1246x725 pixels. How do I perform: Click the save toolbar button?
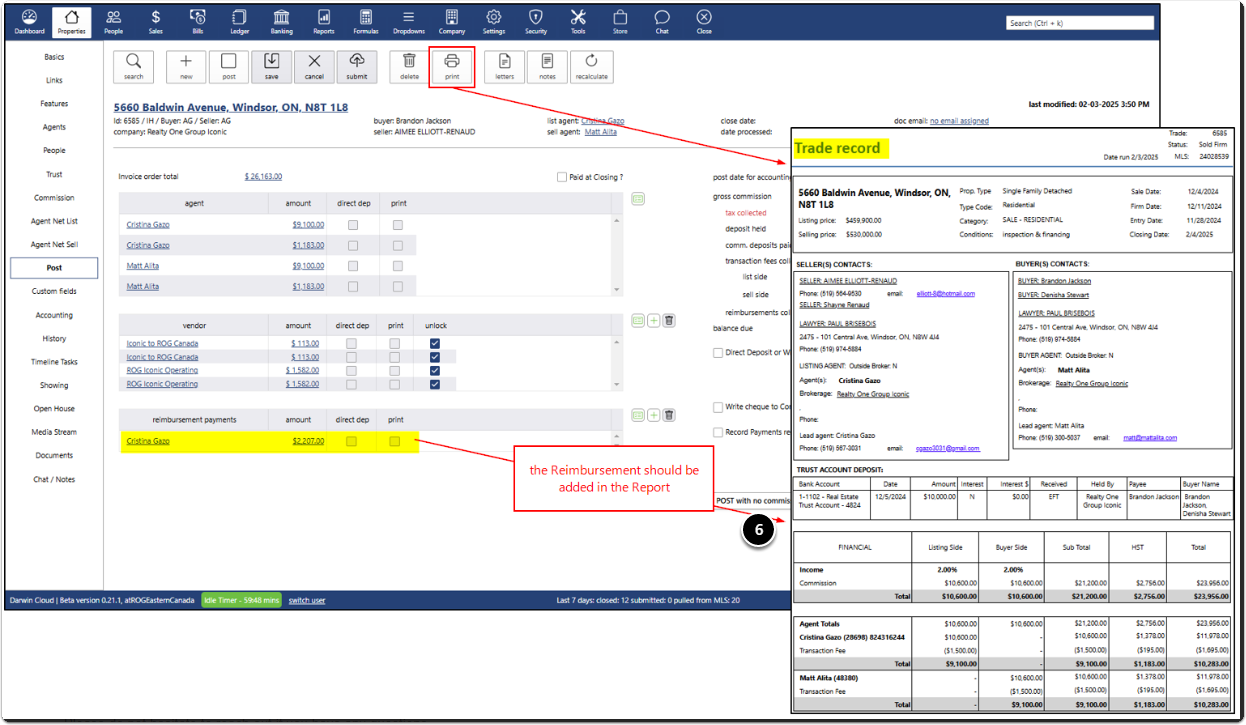coord(272,66)
